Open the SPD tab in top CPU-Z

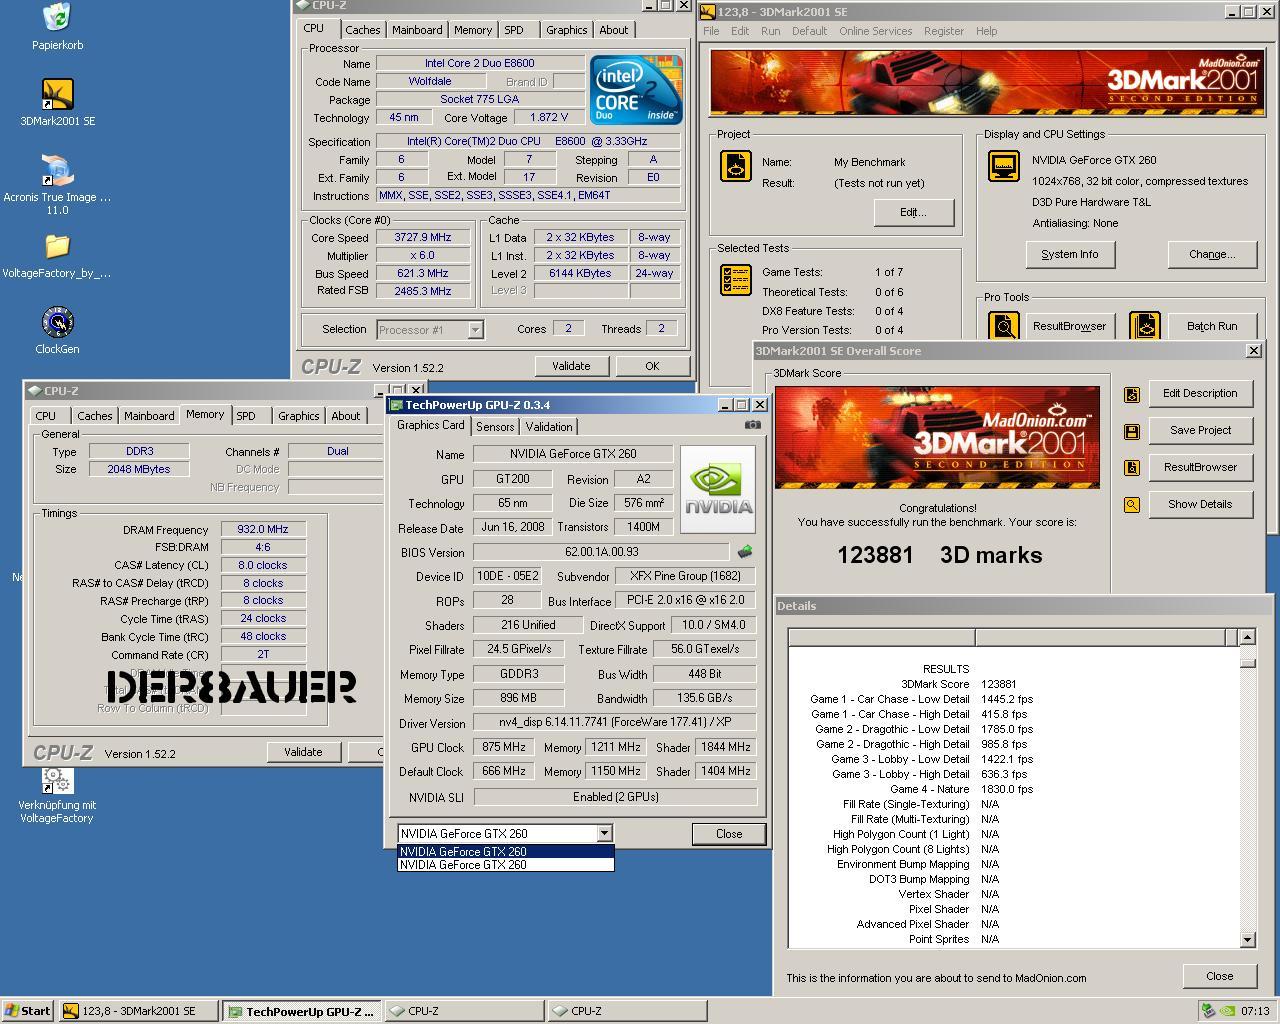[514, 30]
